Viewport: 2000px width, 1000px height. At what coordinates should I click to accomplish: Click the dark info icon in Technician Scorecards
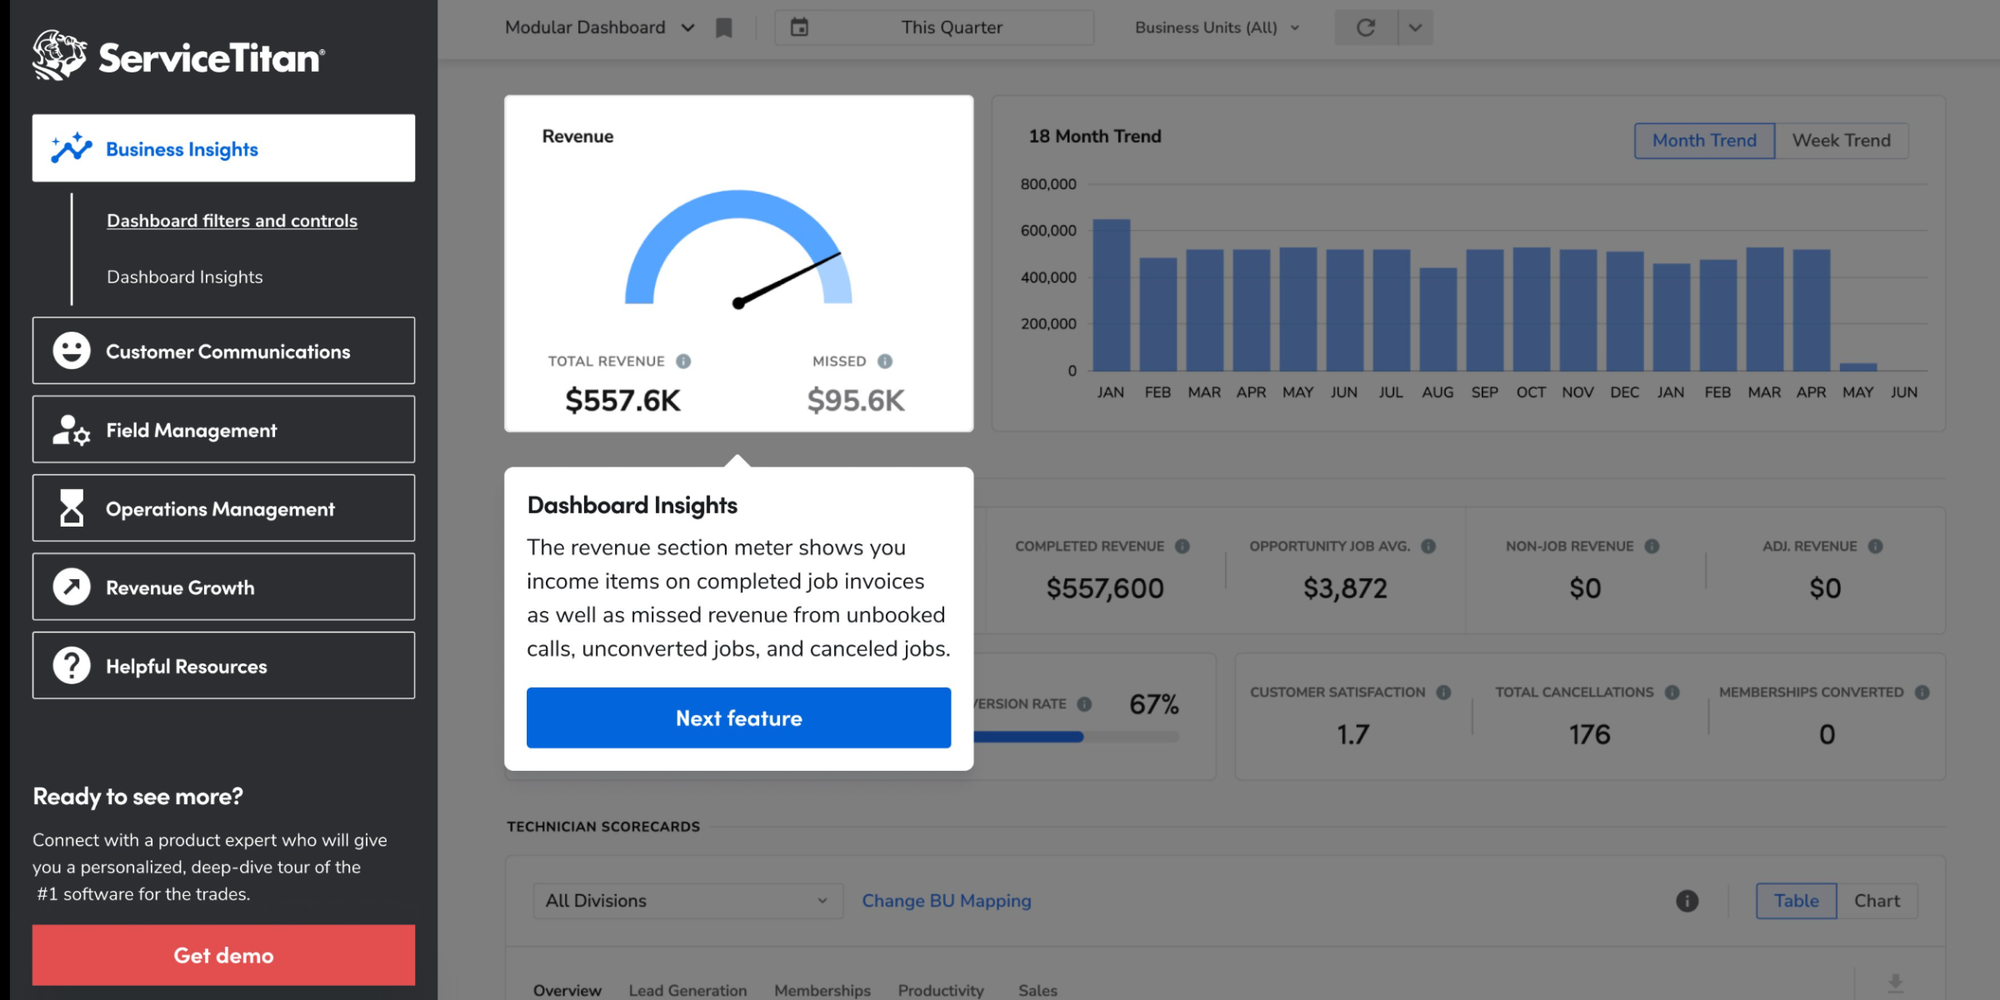[x=1687, y=901]
